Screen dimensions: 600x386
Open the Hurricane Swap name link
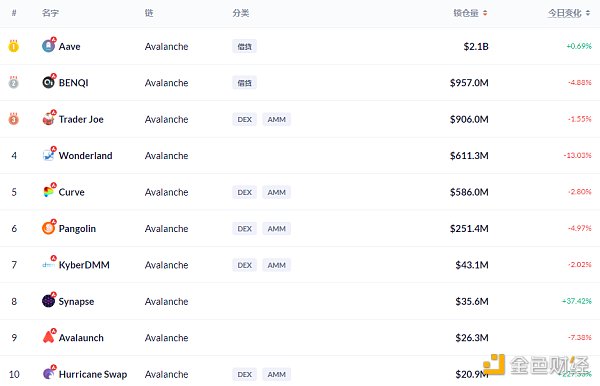pyautogui.click(x=93, y=374)
